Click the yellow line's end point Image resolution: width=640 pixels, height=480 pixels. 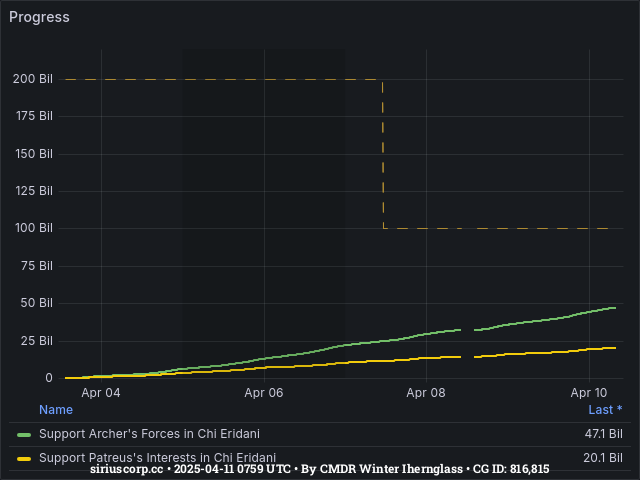point(615,348)
